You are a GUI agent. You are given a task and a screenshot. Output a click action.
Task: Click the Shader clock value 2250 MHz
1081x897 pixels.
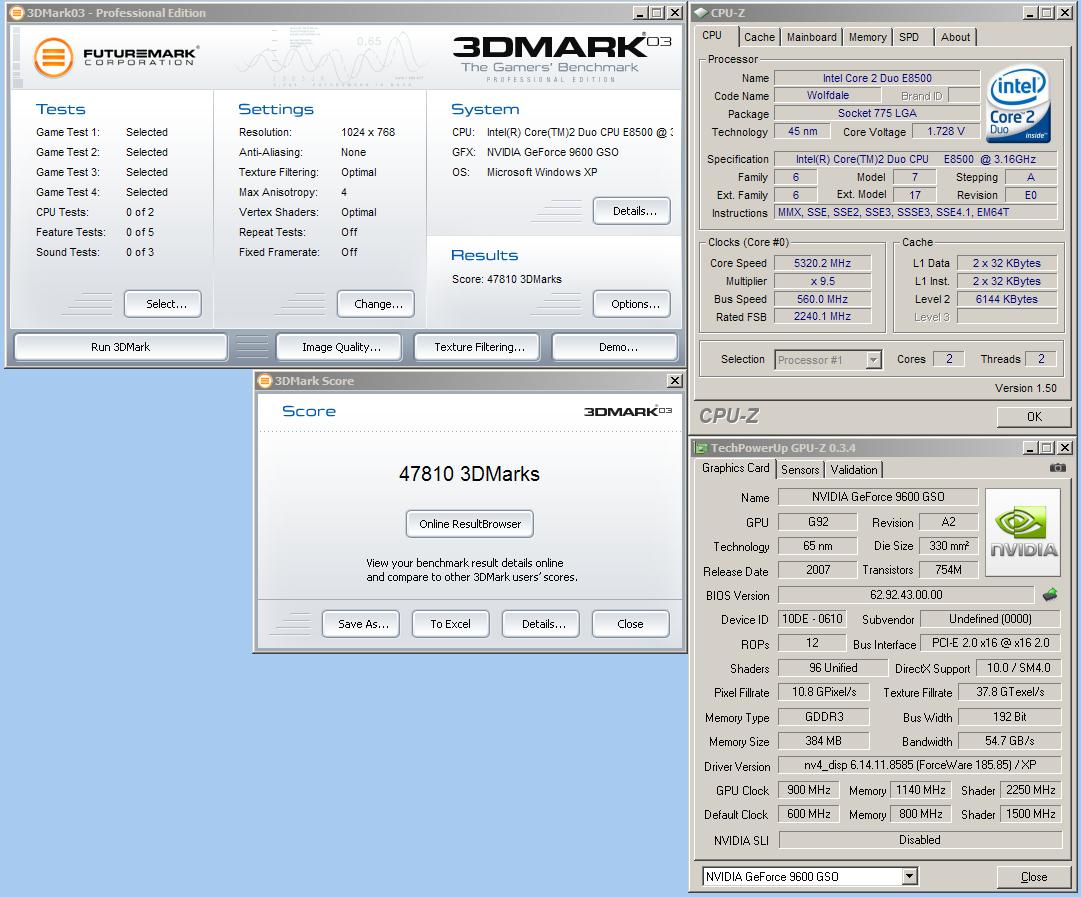[1031, 790]
